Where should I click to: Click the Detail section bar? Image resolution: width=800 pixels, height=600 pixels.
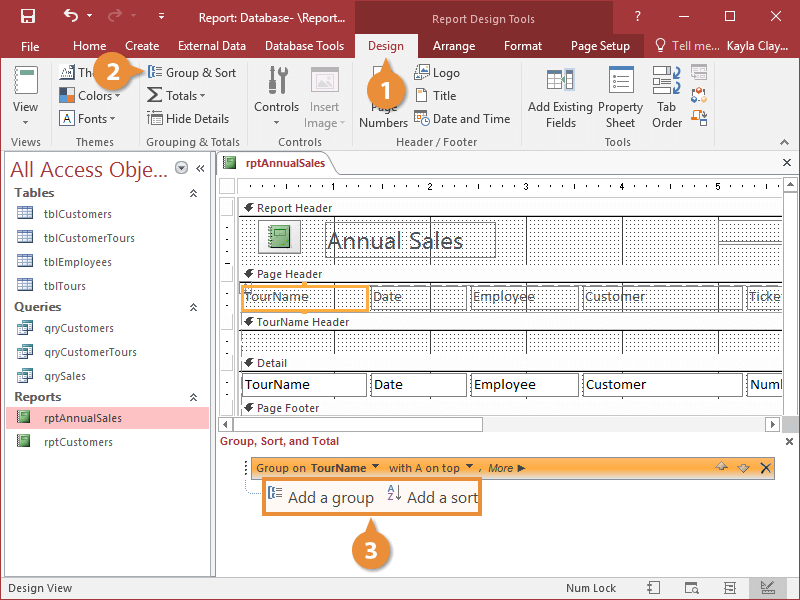[x=510, y=363]
